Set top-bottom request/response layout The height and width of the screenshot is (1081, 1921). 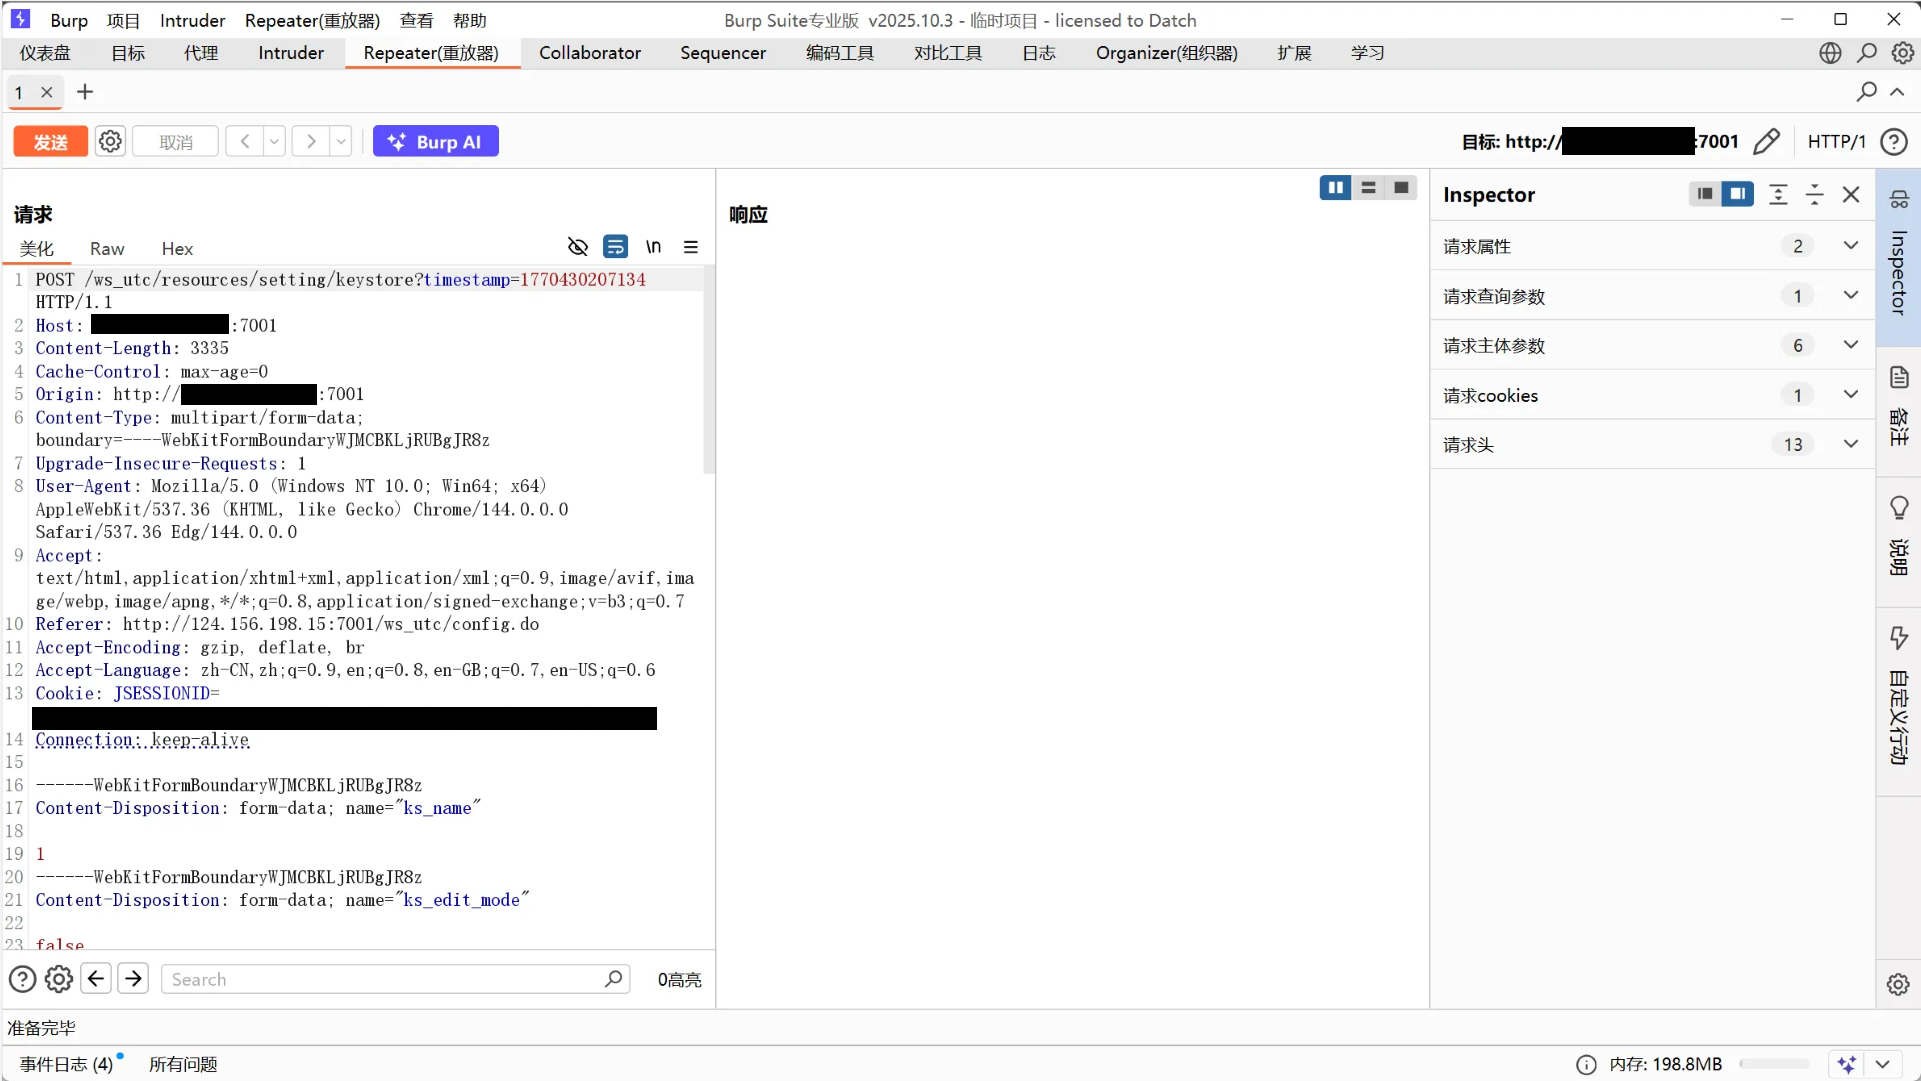1369,188
